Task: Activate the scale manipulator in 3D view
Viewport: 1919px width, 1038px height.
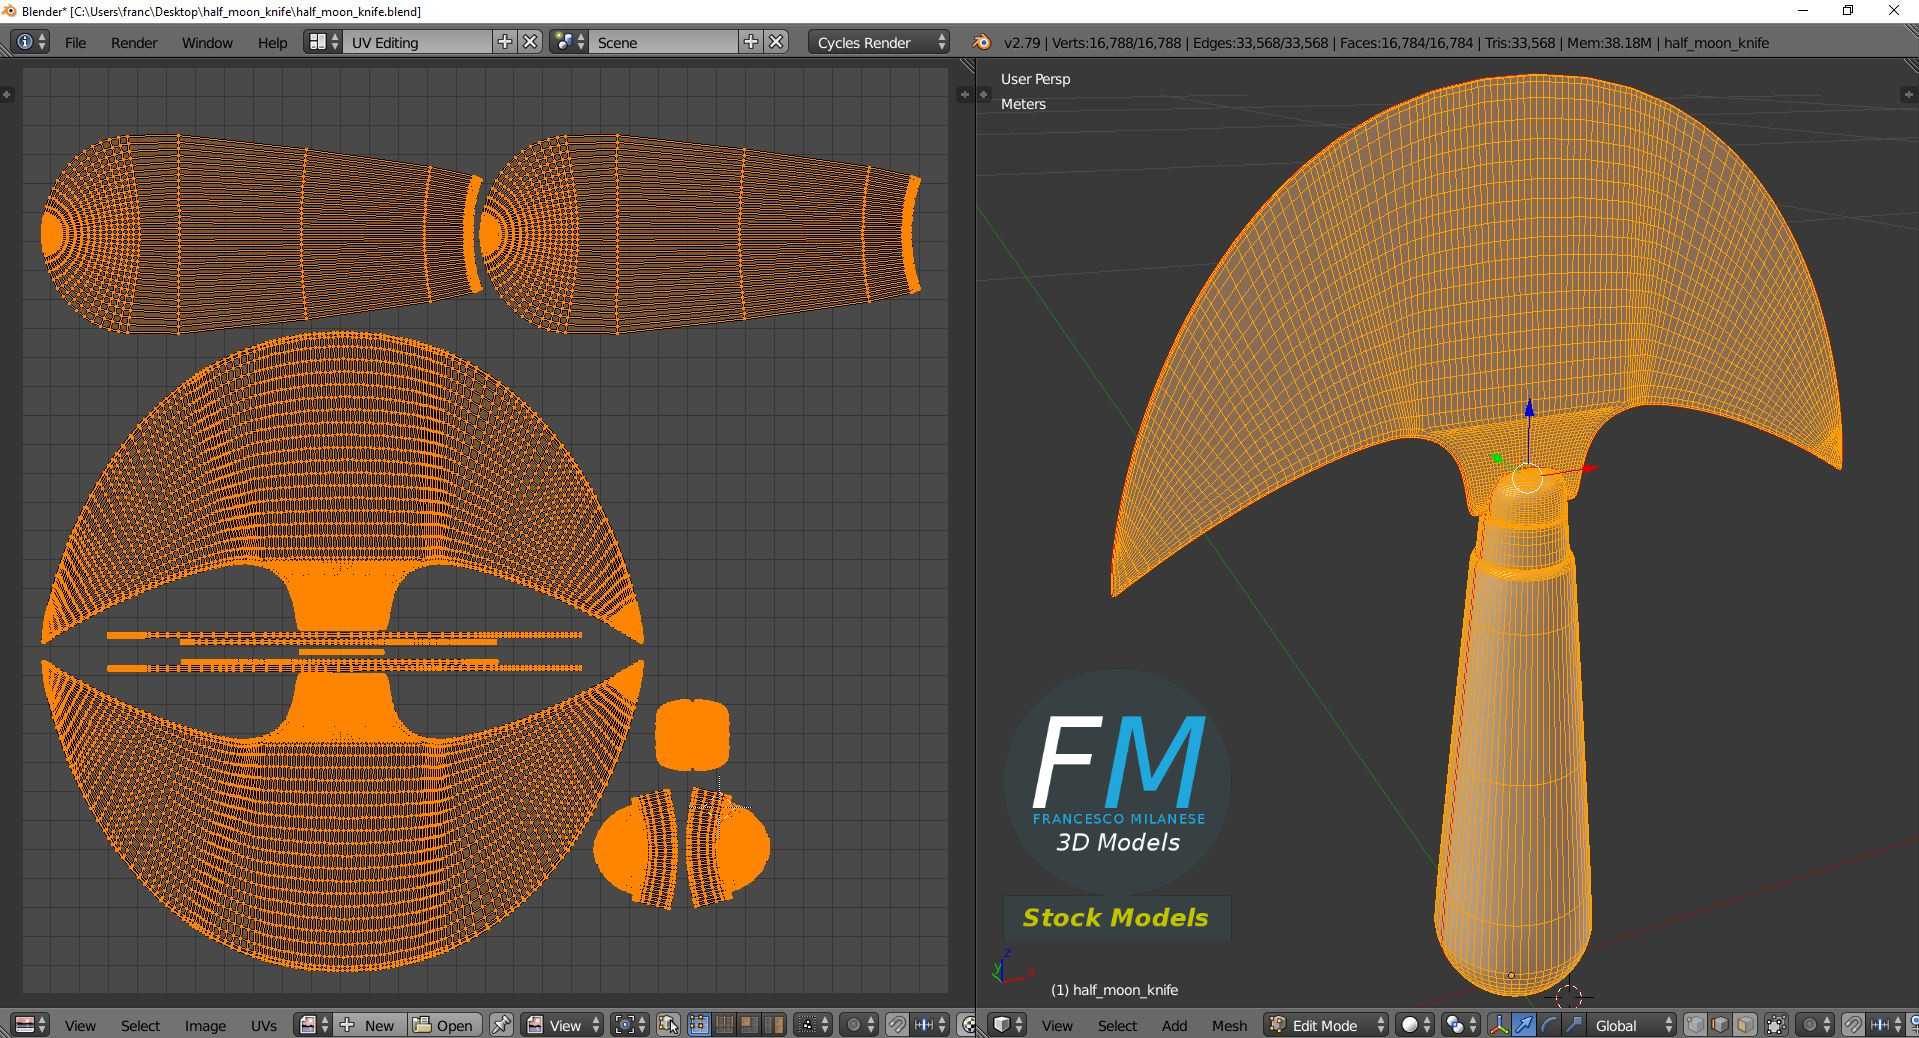Action: coord(1573,1025)
